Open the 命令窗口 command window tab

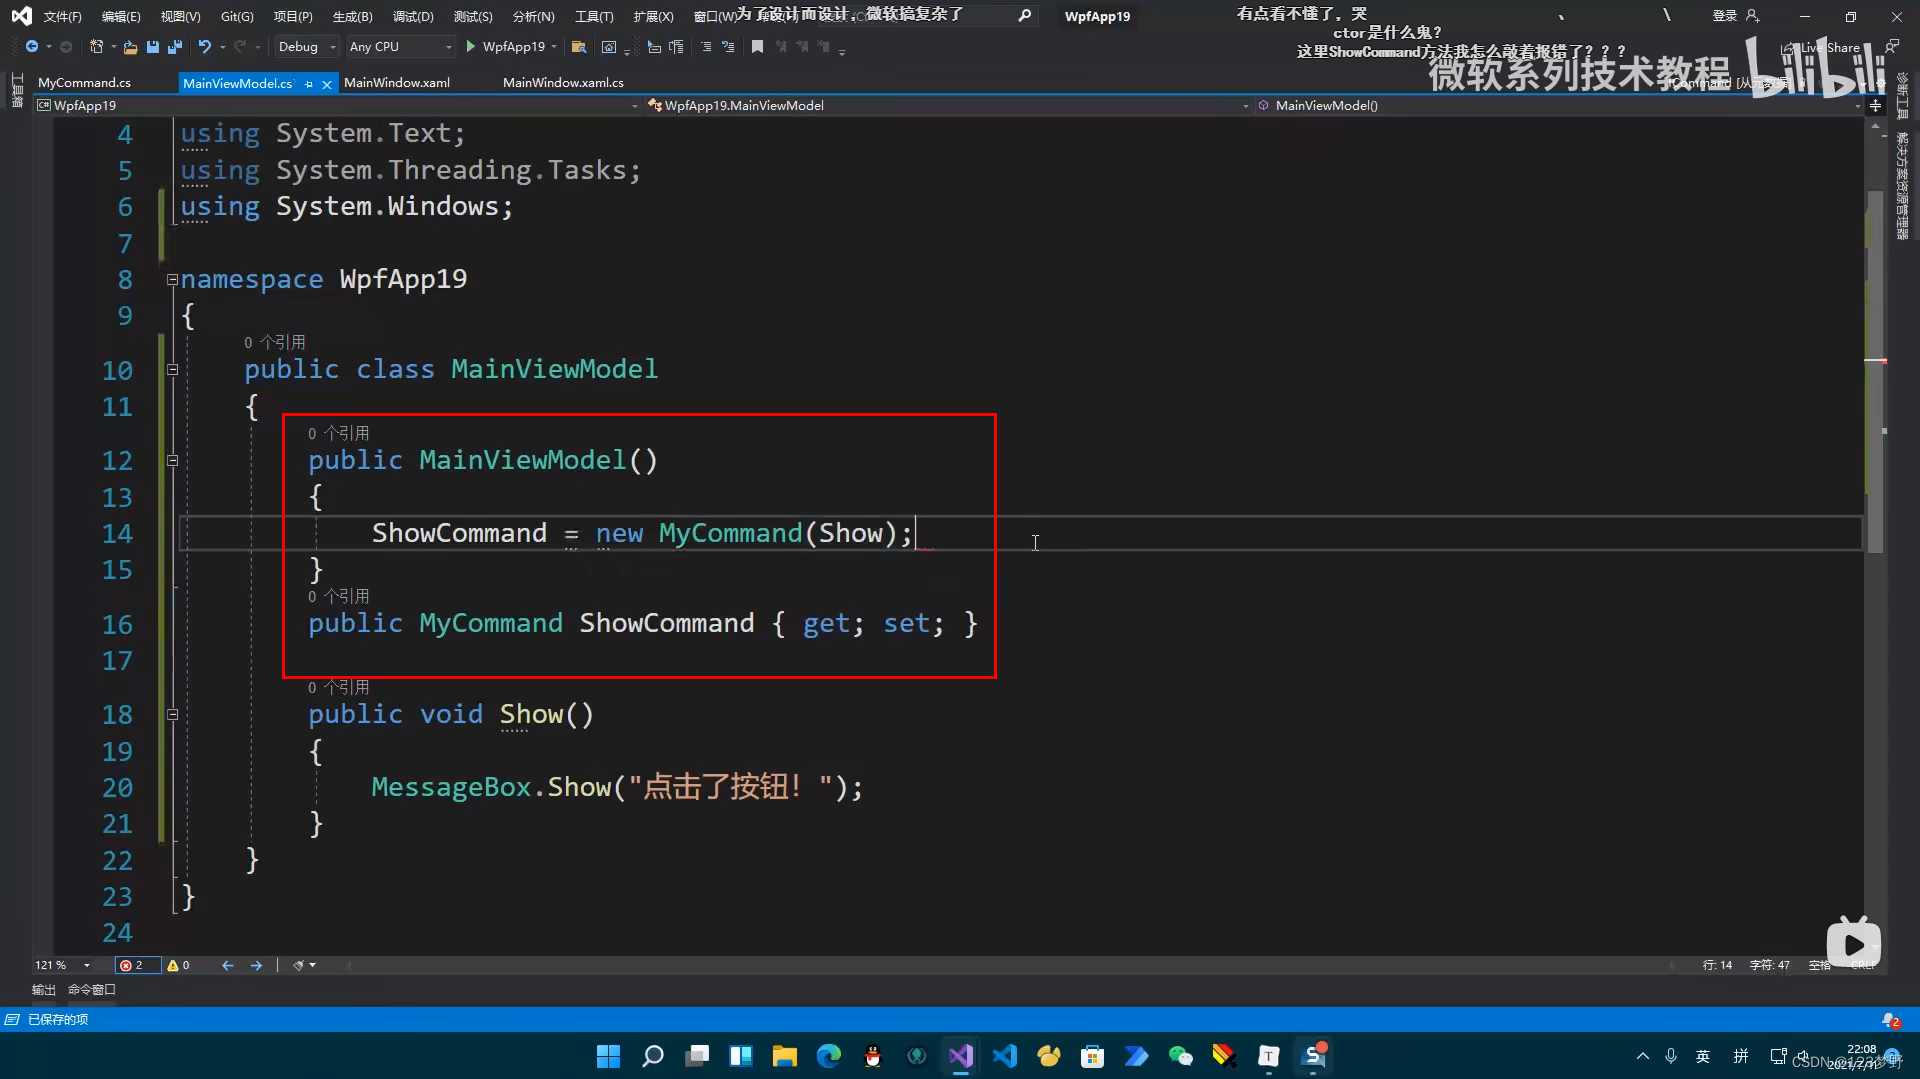pyautogui.click(x=92, y=990)
